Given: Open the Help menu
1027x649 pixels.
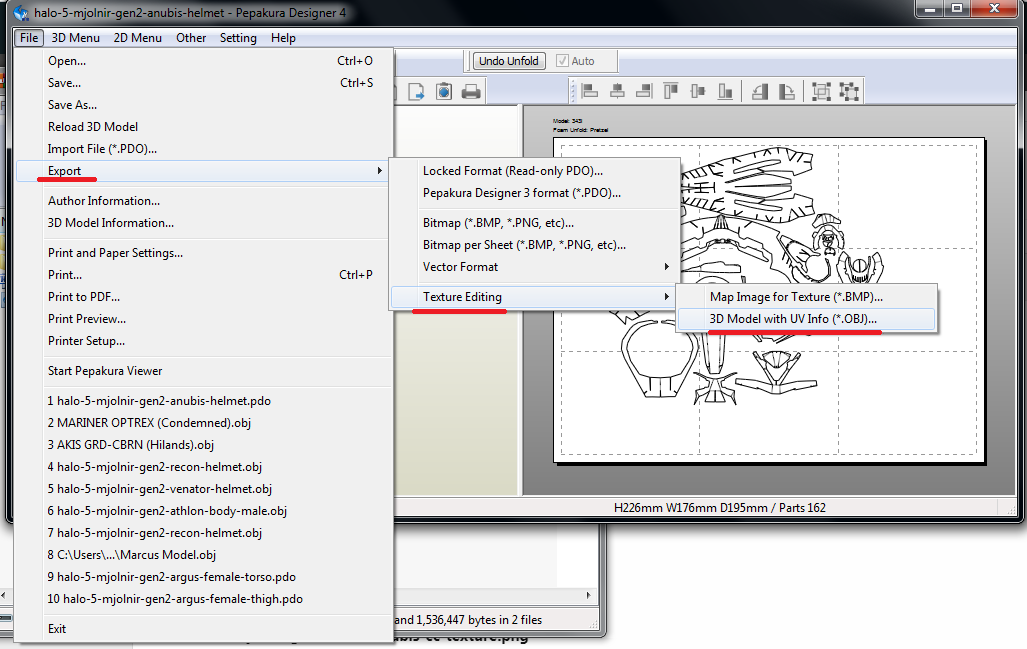Looking at the screenshot, I should tap(283, 38).
